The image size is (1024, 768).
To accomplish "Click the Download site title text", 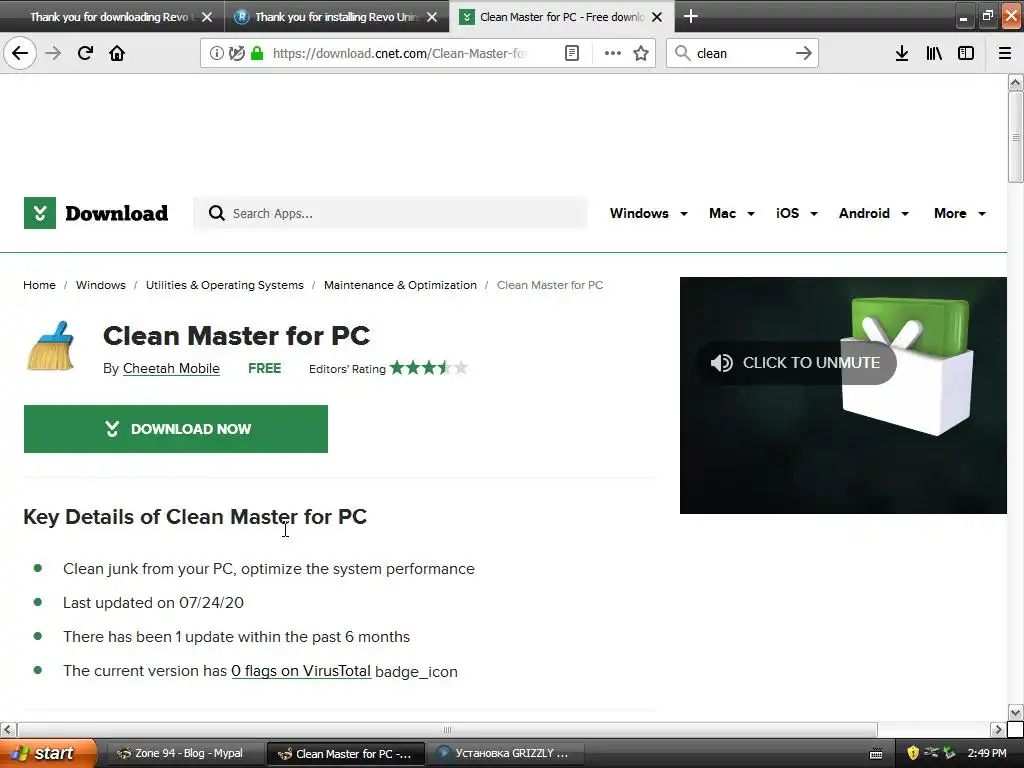I will point(117,213).
